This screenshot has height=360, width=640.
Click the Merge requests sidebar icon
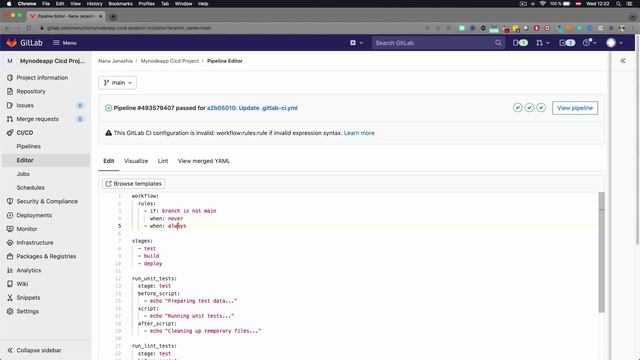coord(10,119)
